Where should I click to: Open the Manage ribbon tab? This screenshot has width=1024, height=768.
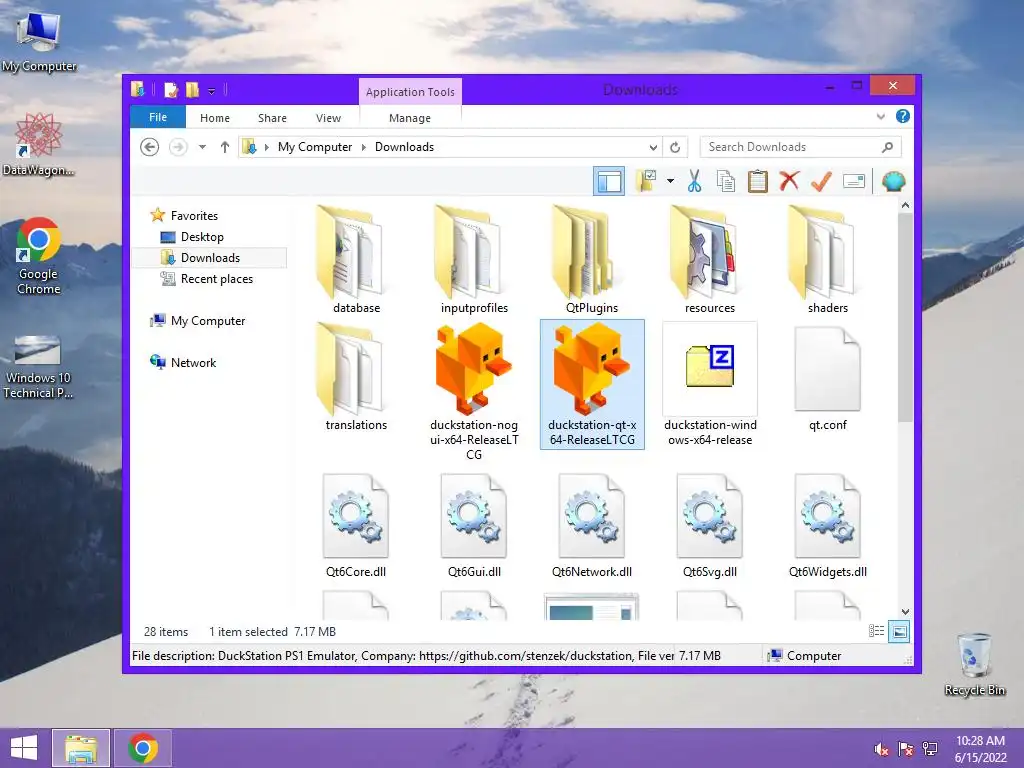tap(410, 118)
